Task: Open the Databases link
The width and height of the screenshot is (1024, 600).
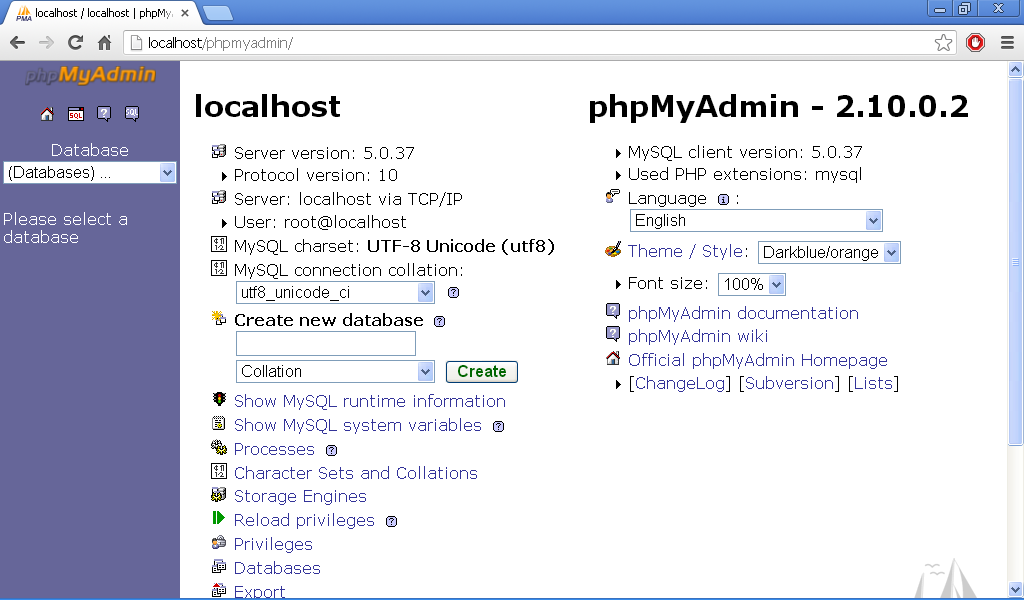Action: tap(277, 568)
